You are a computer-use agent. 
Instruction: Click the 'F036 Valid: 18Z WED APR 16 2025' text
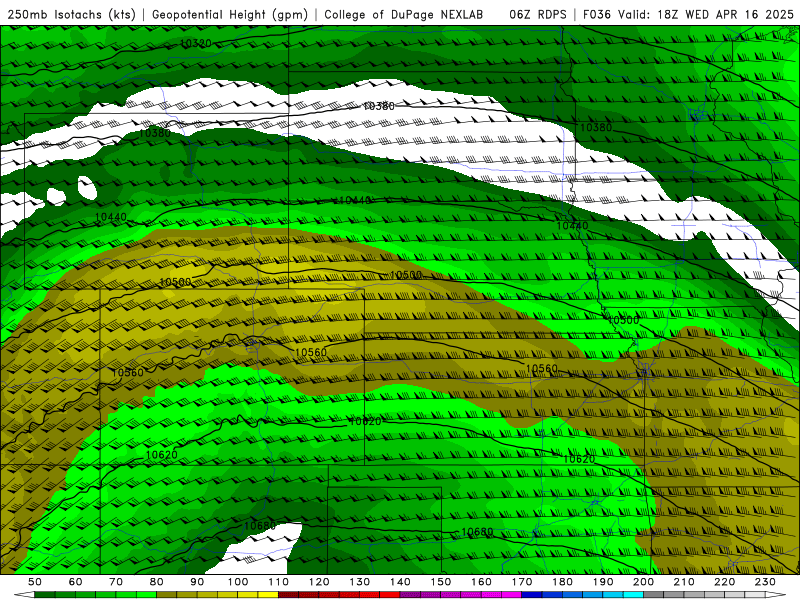[688, 15]
